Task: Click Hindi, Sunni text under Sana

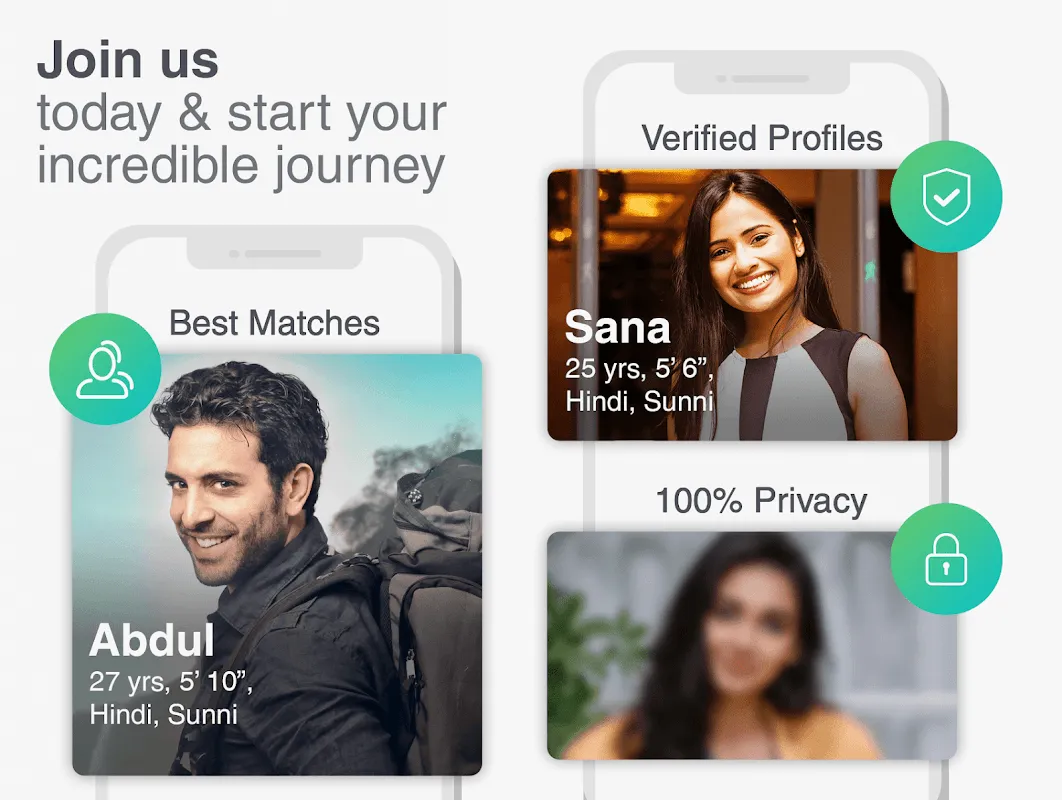Action: click(x=639, y=402)
